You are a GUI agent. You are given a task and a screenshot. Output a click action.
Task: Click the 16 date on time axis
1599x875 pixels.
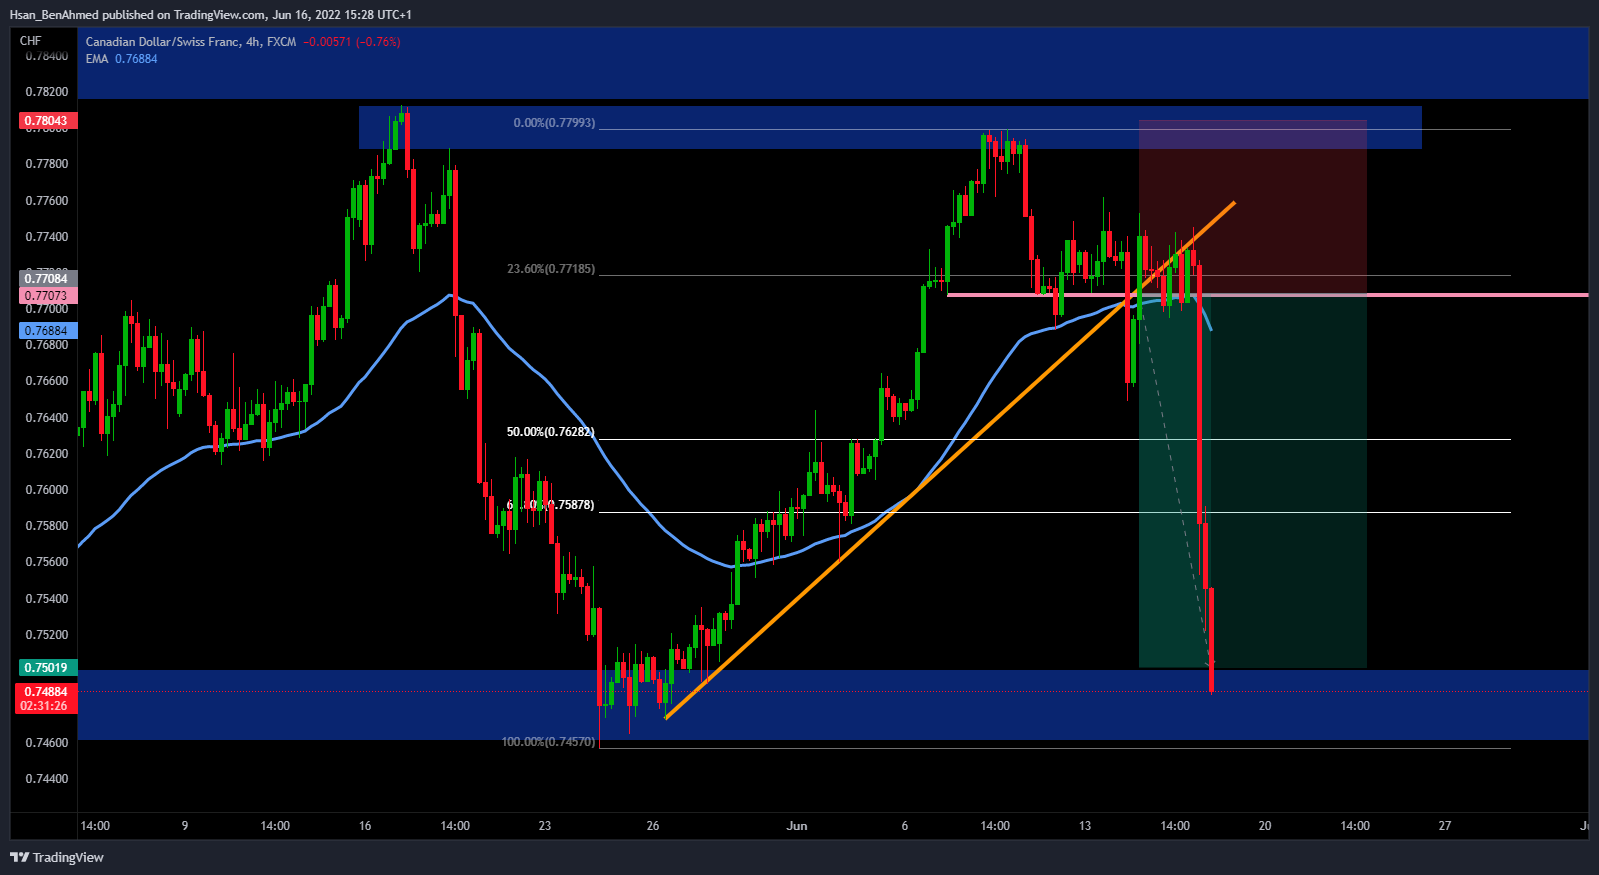365,826
